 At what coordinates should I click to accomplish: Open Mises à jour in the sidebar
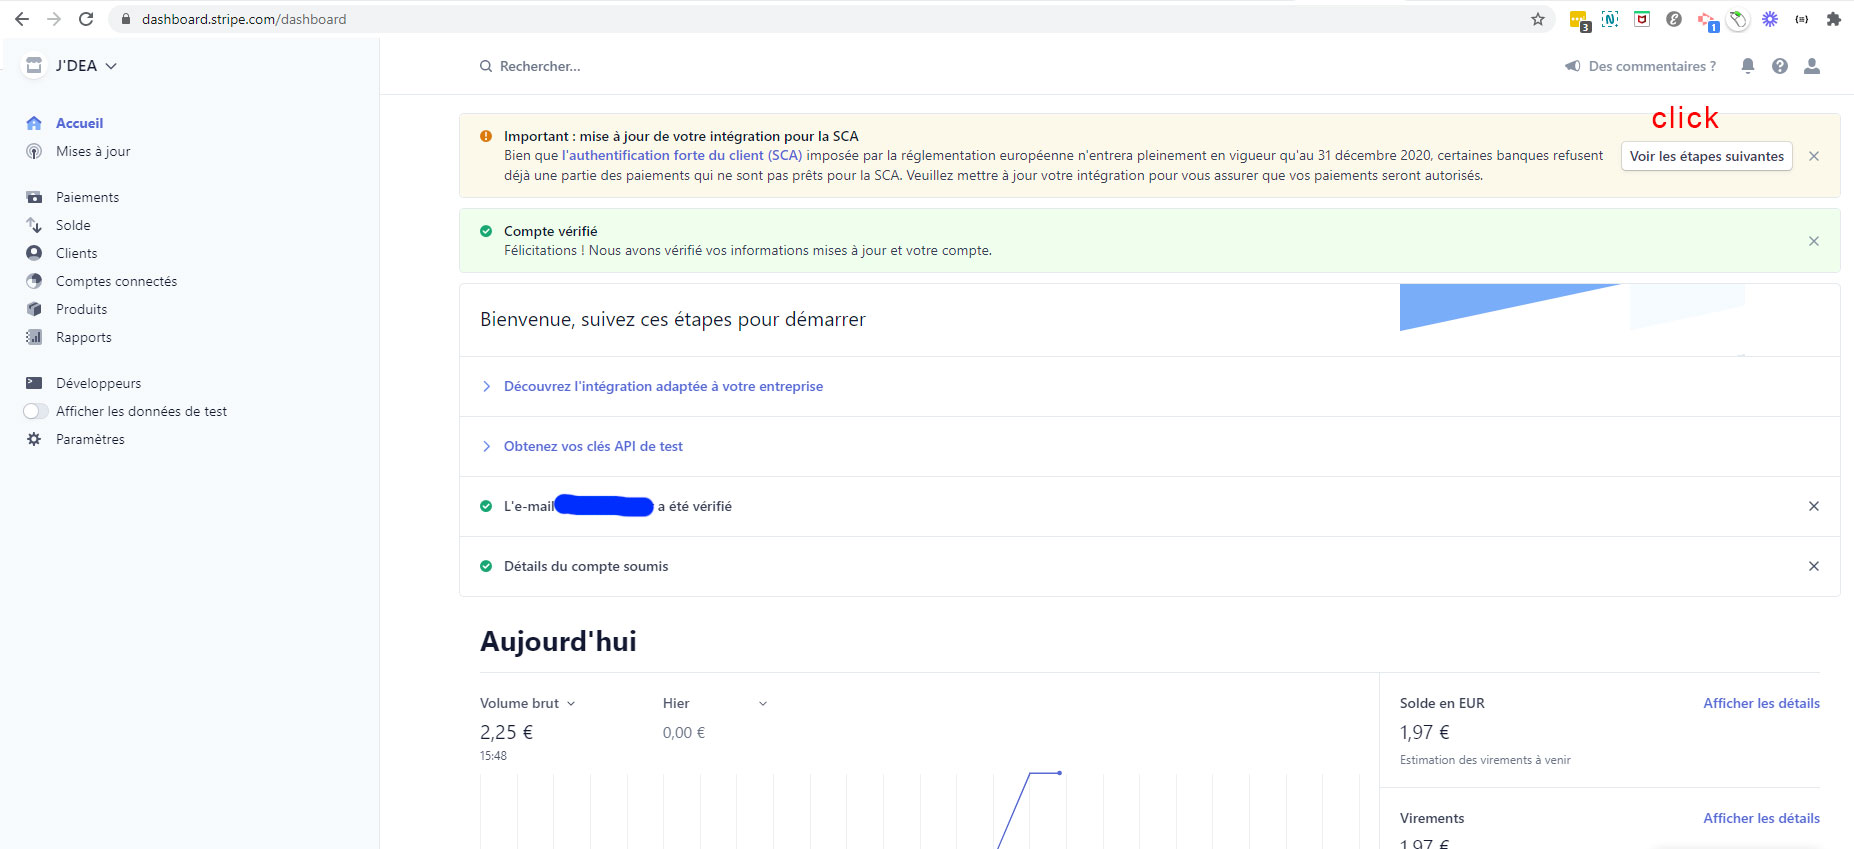point(93,151)
